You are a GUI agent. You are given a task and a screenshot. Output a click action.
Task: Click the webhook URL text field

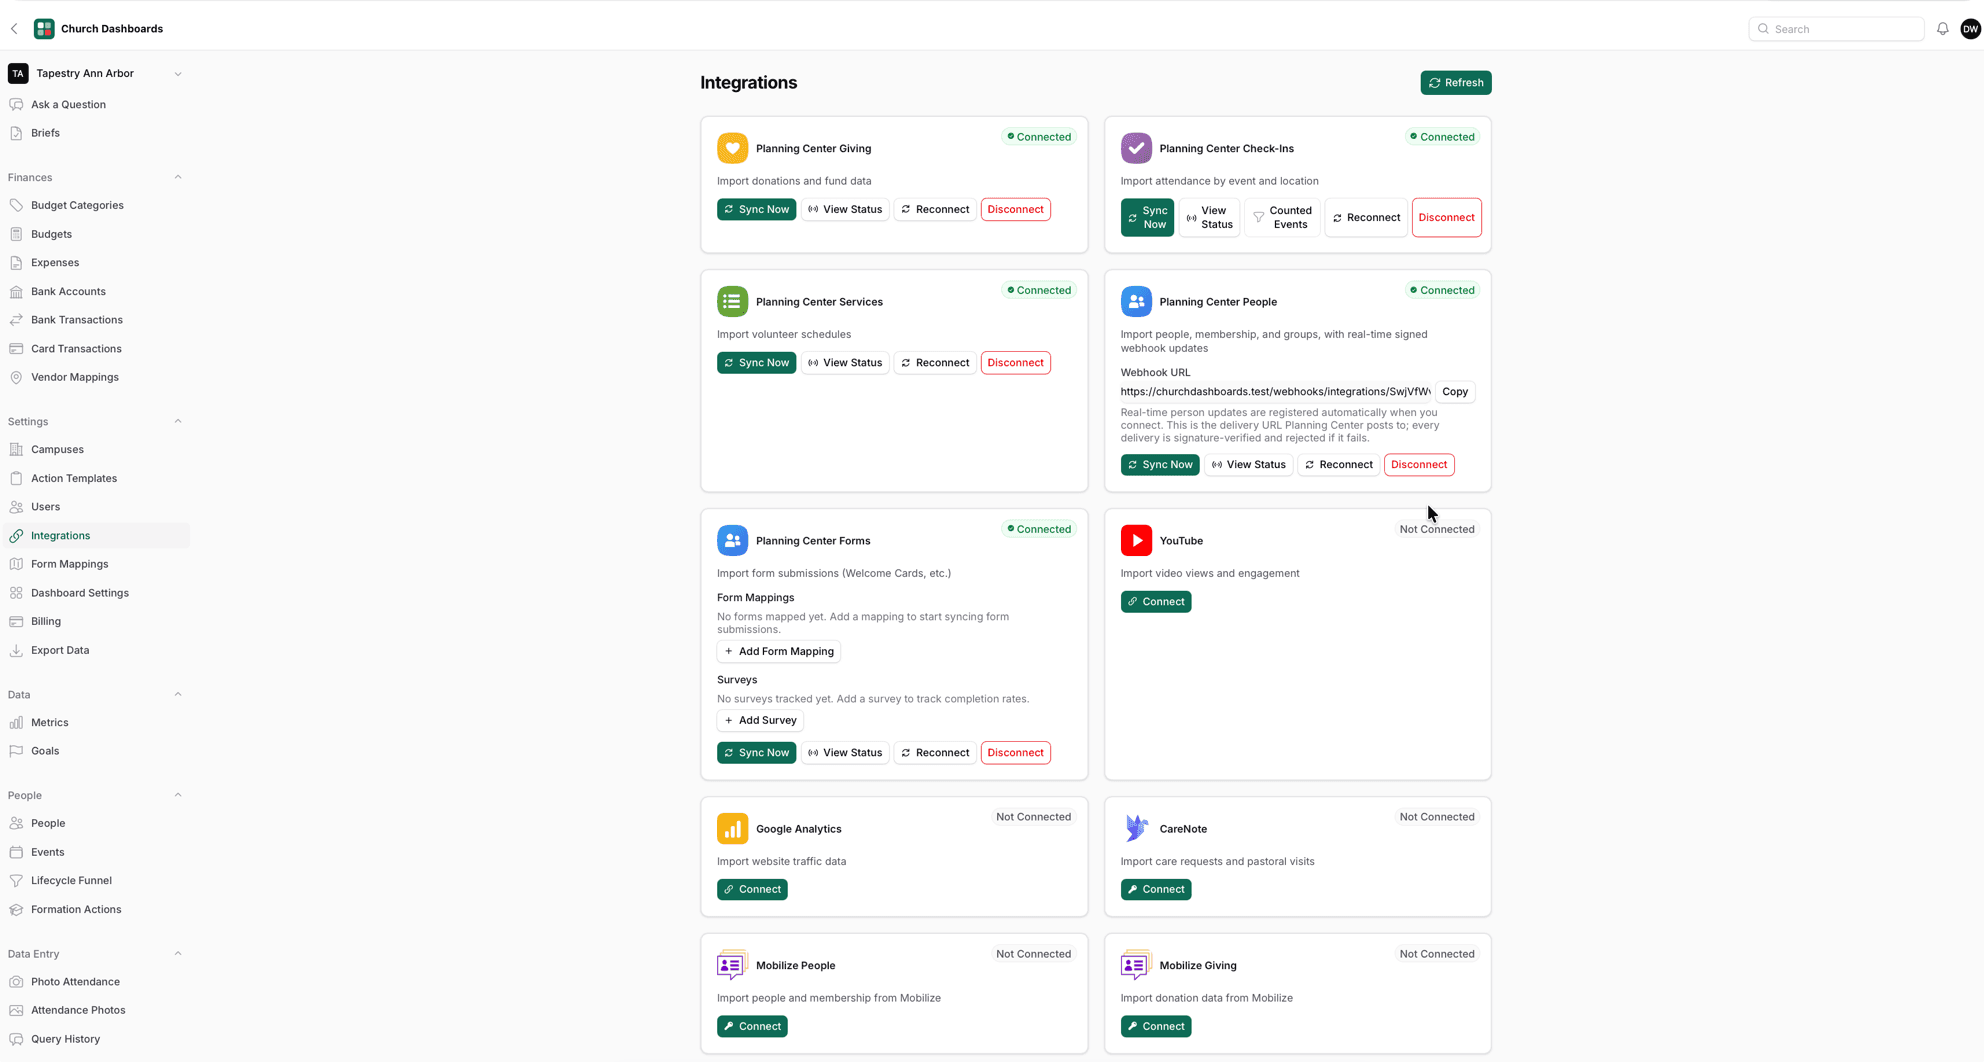[x=1275, y=392]
